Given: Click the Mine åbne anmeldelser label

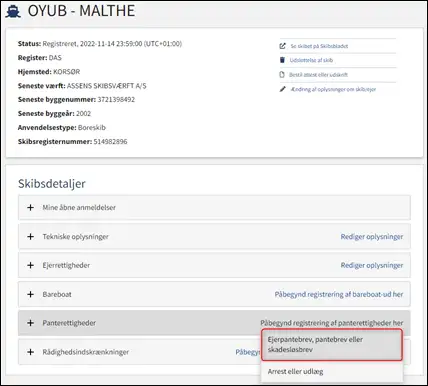Looking at the screenshot, I should coord(79,207).
